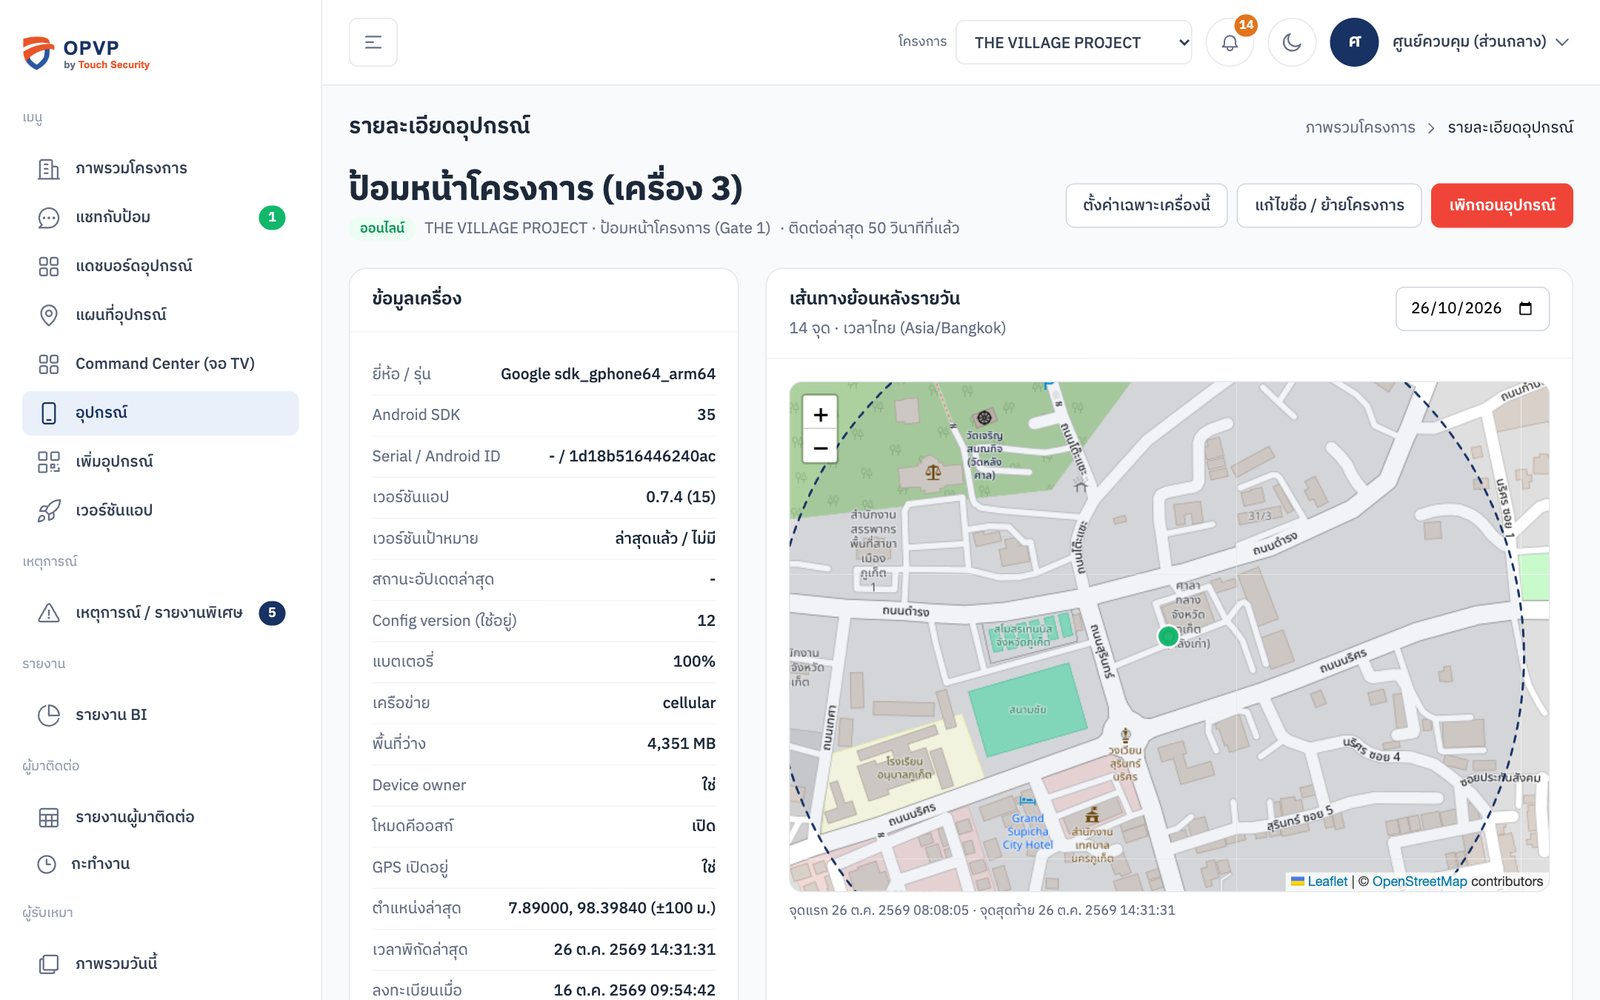Select the อุปกรณ์ phone icon

(x=48, y=414)
